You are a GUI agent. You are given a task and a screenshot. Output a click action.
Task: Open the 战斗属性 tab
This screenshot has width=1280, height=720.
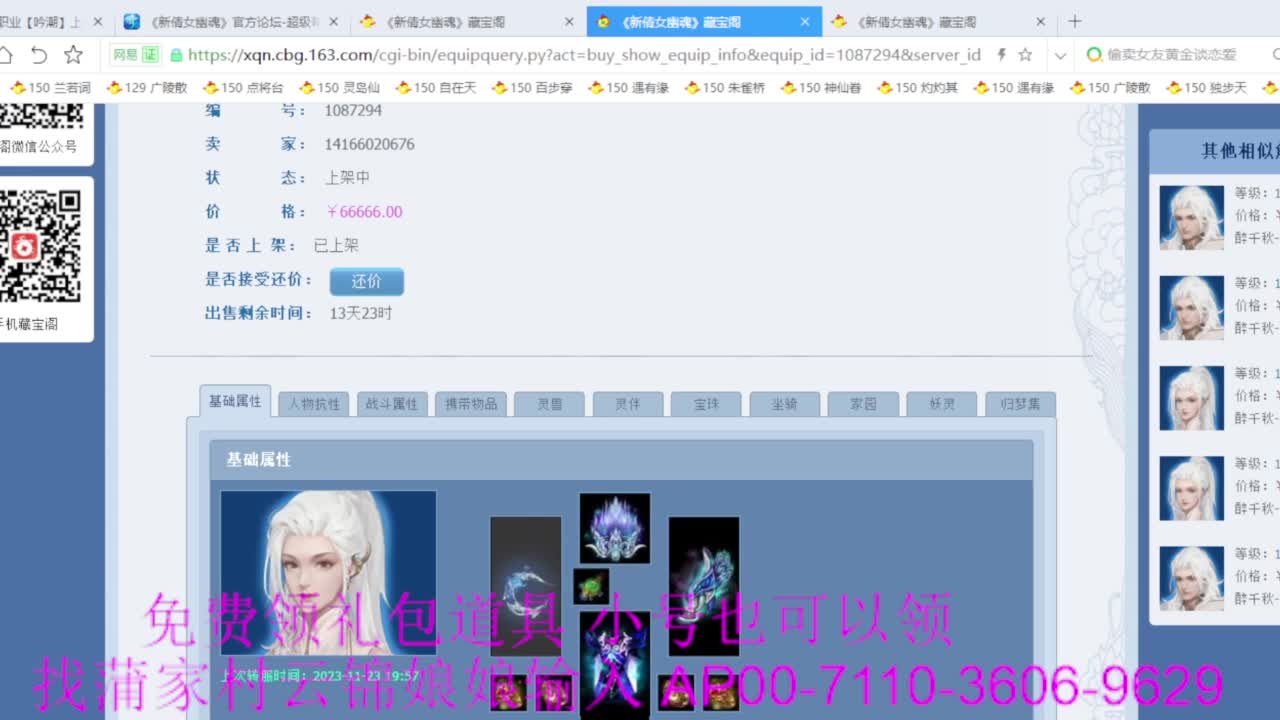pyautogui.click(x=392, y=404)
